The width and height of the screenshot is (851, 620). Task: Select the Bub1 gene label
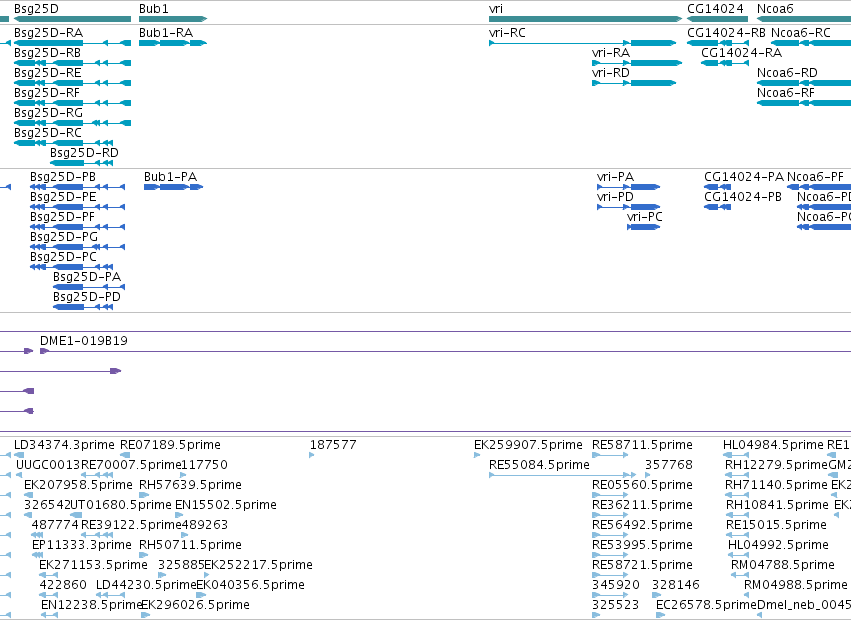click(x=154, y=9)
